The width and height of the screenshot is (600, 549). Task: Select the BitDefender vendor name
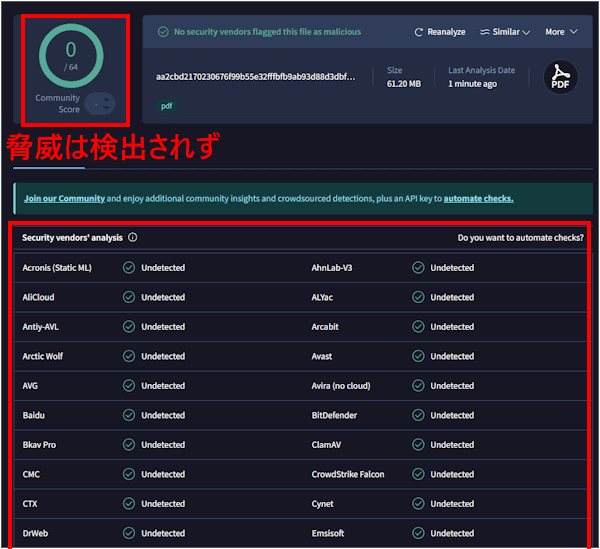tap(334, 415)
